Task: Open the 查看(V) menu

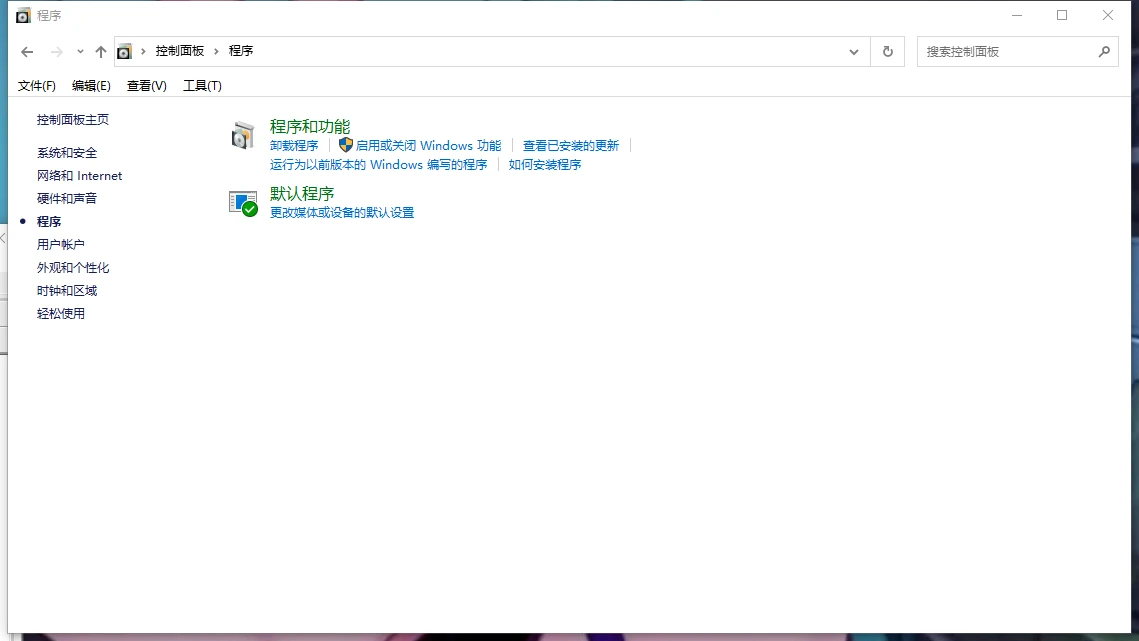Action: pyautogui.click(x=147, y=86)
